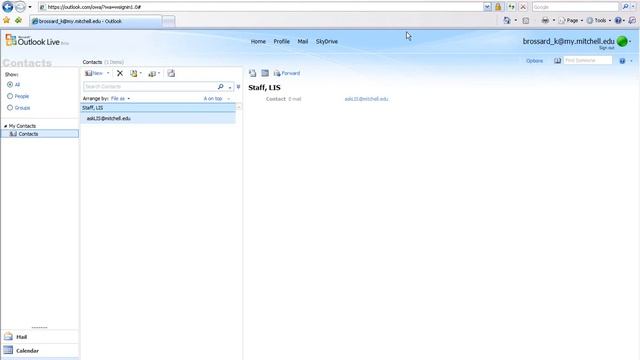Image resolution: width=640 pixels, height=360 pixels.
Task: Open the recent pages dropdown beside navigation arrows
Action: coord(30,7)
